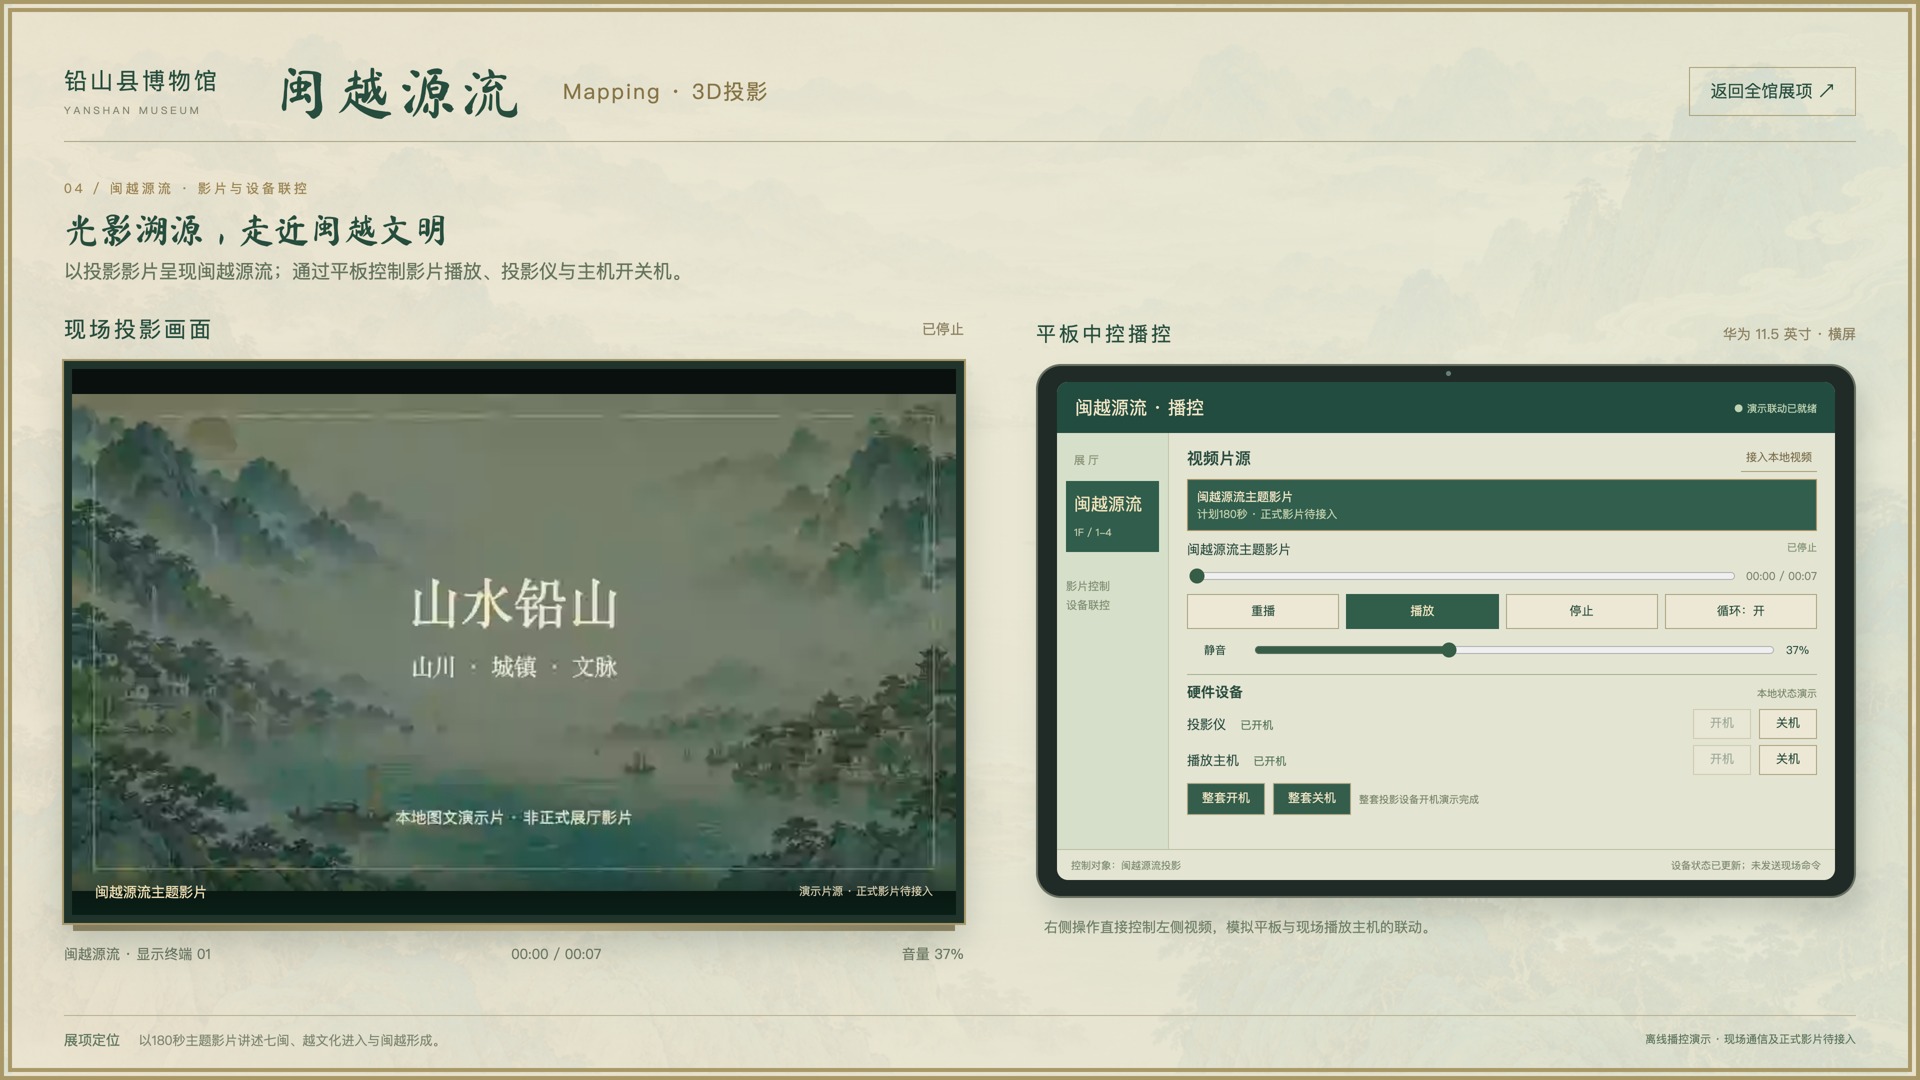This screenshot has width=1920, height=1080.
Task: Click 关机 for 投影仪 projector
Action: pos(1787,723)
